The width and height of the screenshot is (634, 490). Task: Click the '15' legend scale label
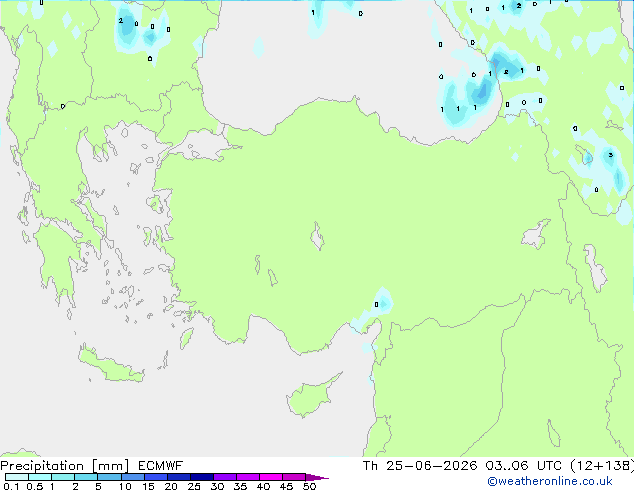click(x=148, y=486)
